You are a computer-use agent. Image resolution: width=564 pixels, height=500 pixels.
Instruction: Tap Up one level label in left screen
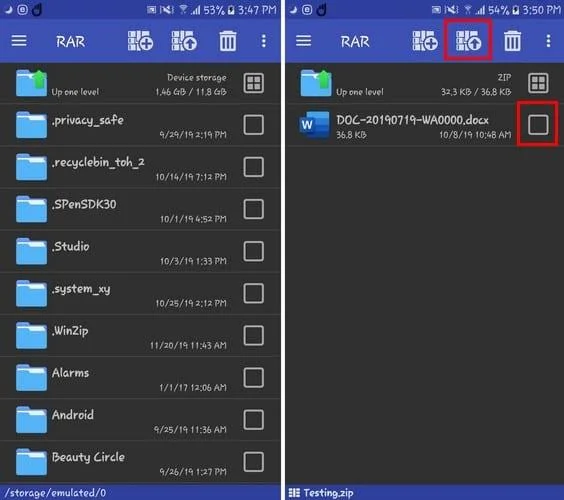75,92
